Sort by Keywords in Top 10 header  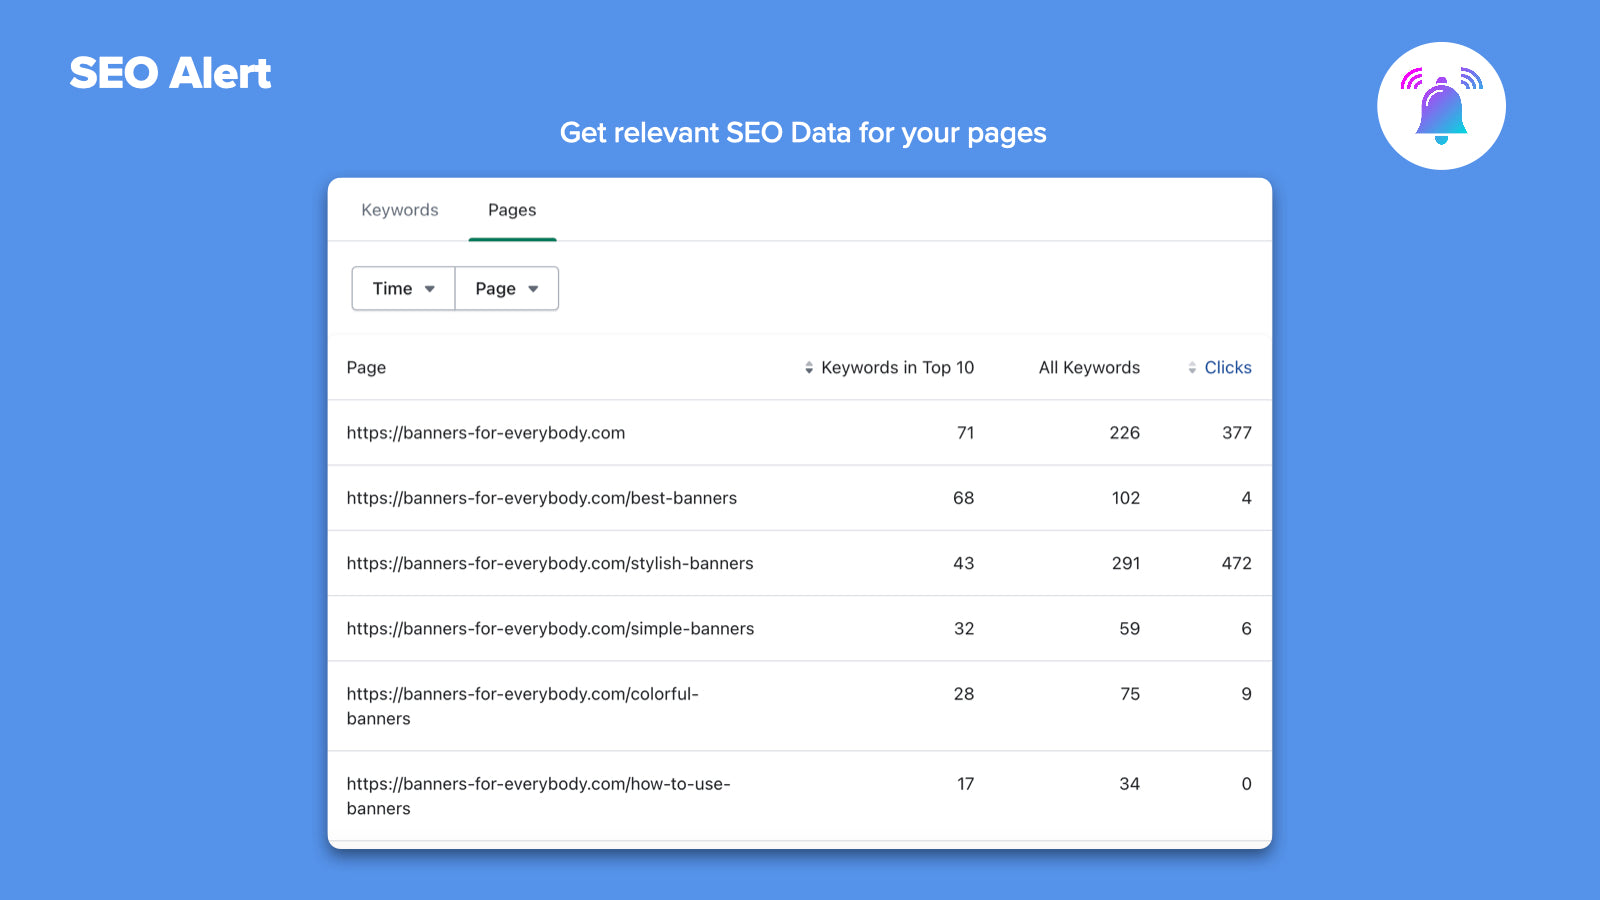click(897, 368)
